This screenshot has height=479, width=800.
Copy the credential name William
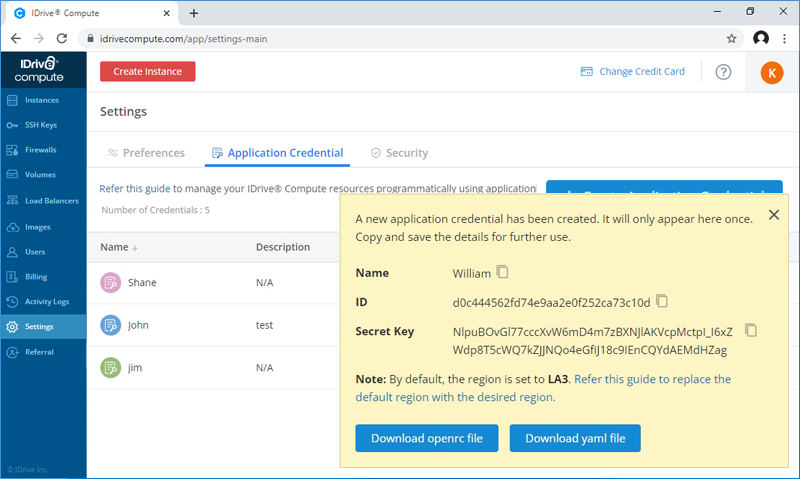[x=502, y=272]
